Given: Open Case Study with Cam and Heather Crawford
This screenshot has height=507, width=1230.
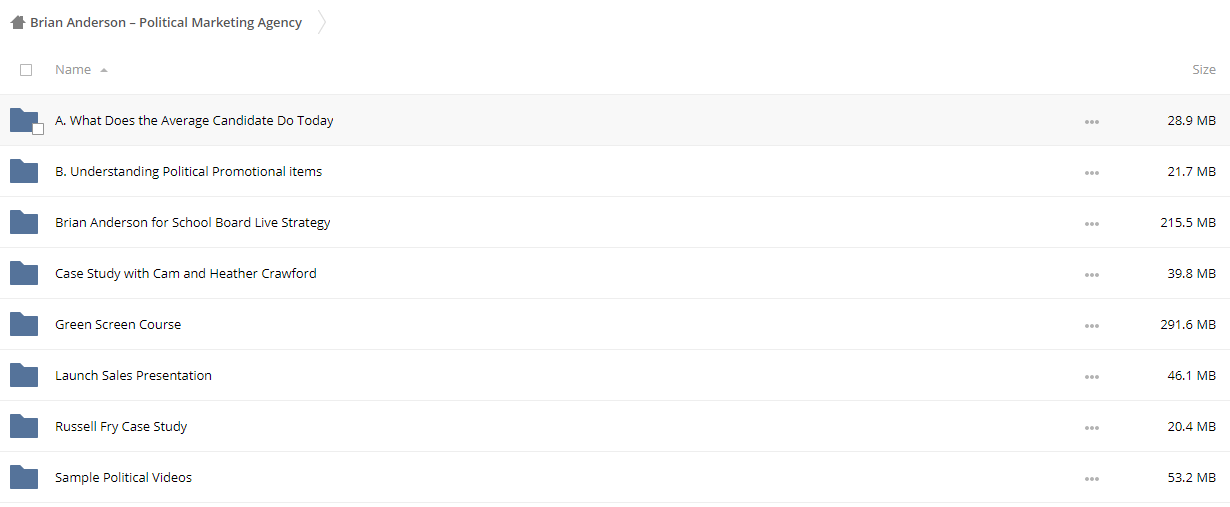Looking at the screenshot, I should pyautogui.click(x=186, y=274).
